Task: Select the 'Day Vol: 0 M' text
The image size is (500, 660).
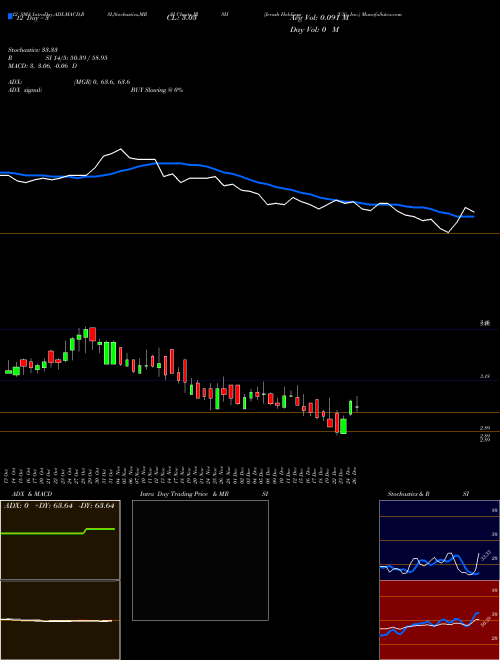Action: [314, 29]
